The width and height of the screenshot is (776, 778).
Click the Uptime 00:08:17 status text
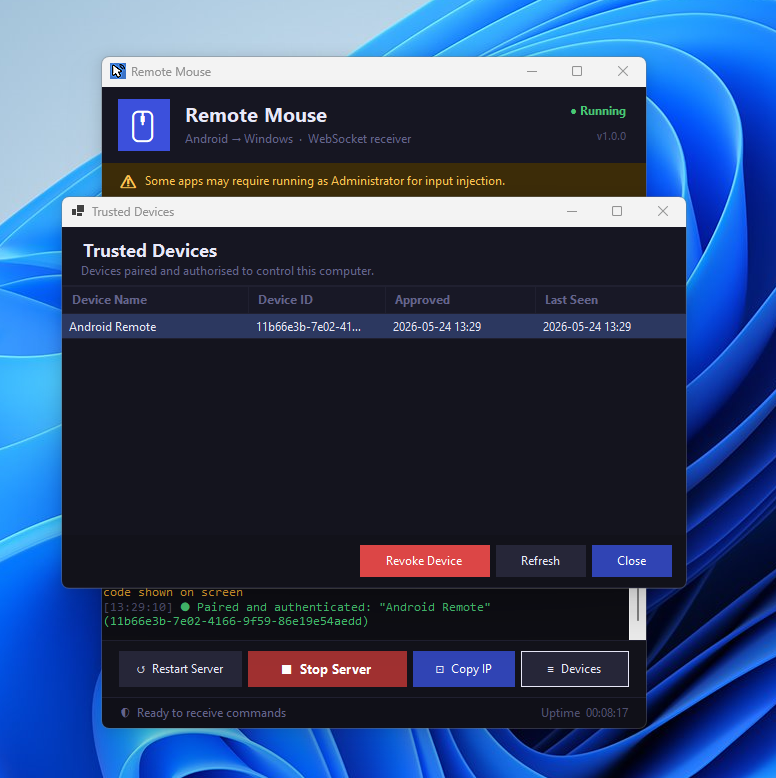click(x=584, y=713)
